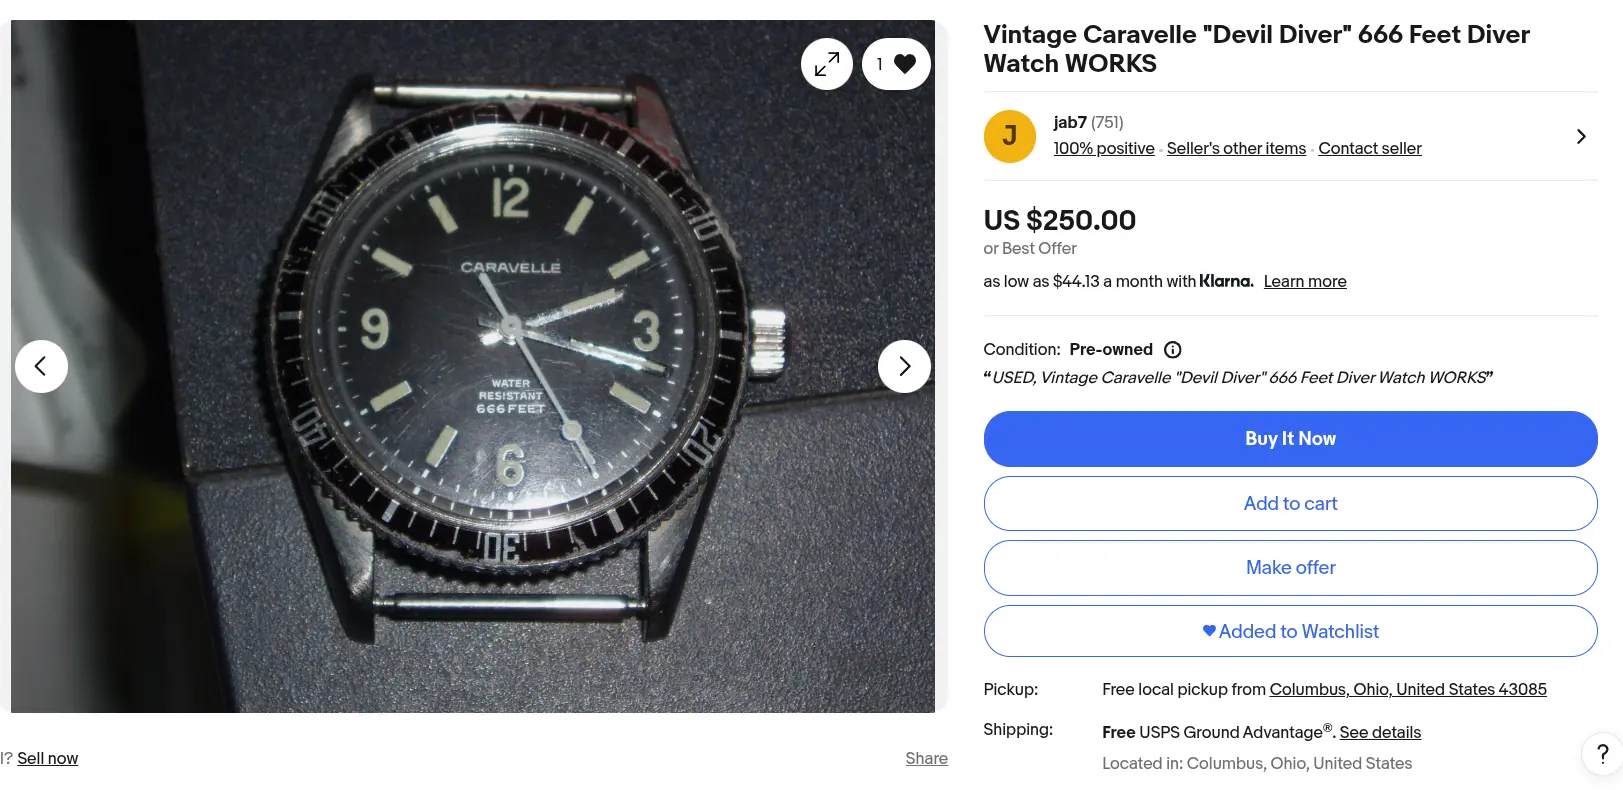View the 100% positive feedback link
1623x790 pixels.
1103,148
